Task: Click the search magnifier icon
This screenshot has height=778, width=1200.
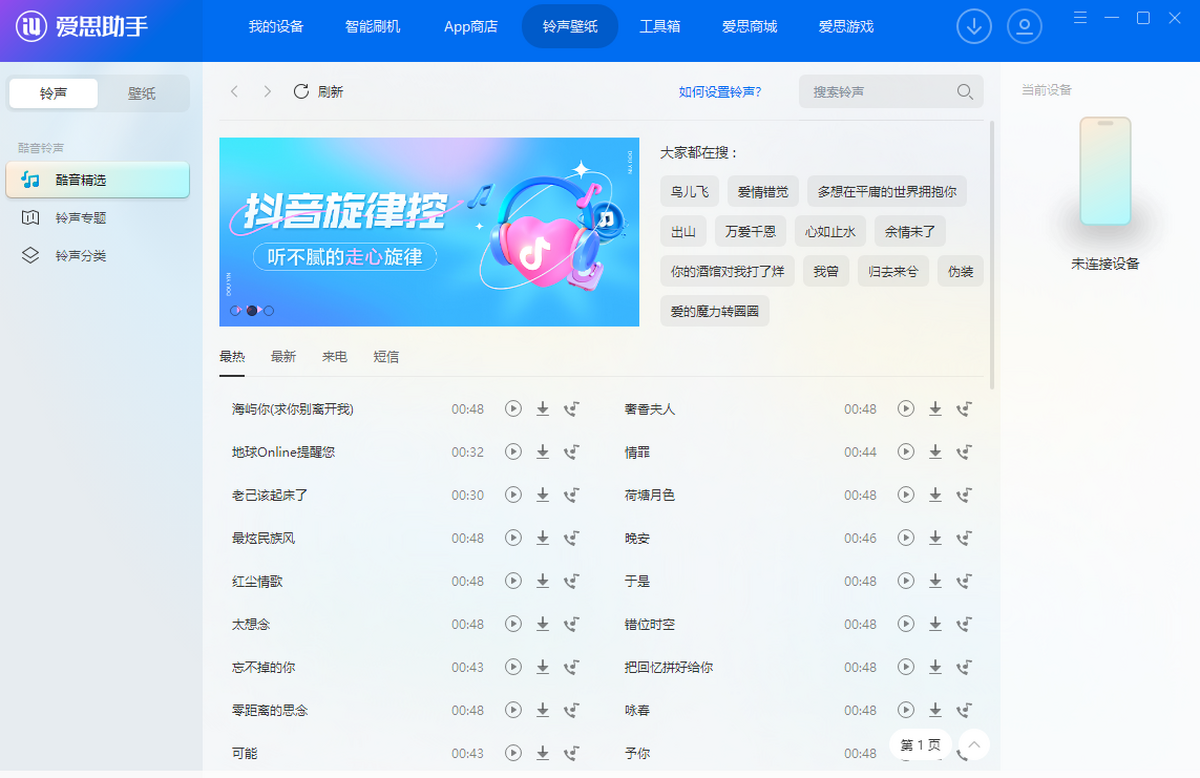Action: pyautogui.click(x=965, y=92)
